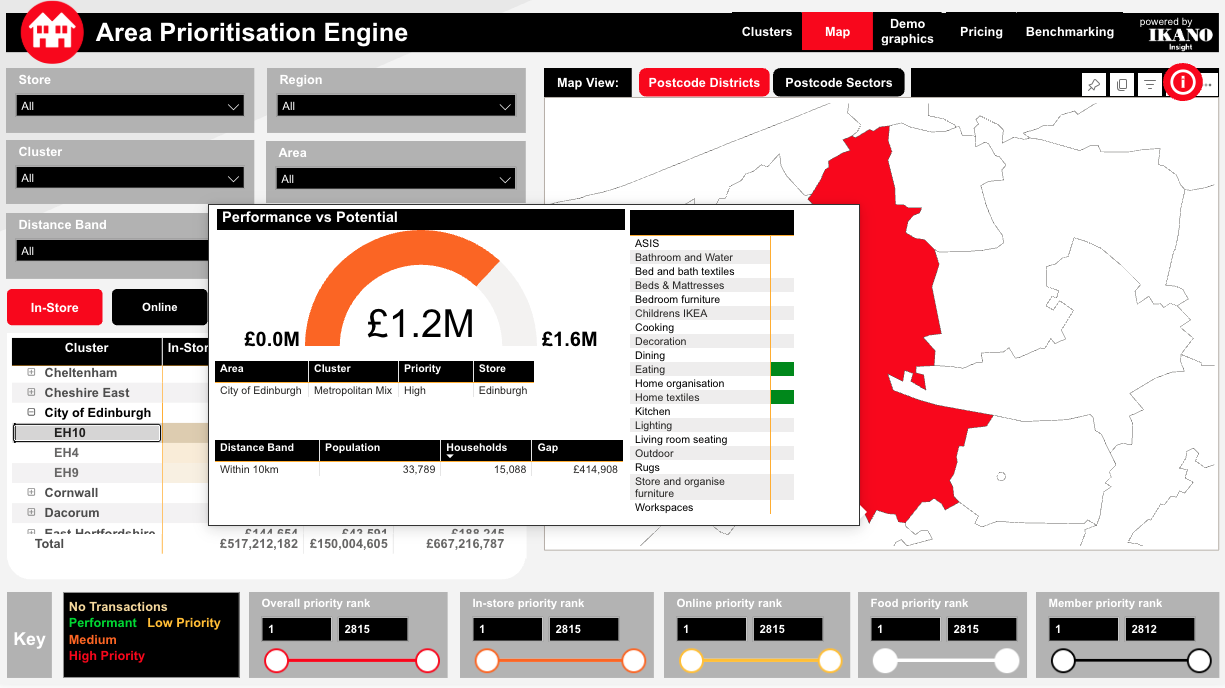Click the Population value 33,789
This screenshot has width=1225, height=688.
point(419,469)
